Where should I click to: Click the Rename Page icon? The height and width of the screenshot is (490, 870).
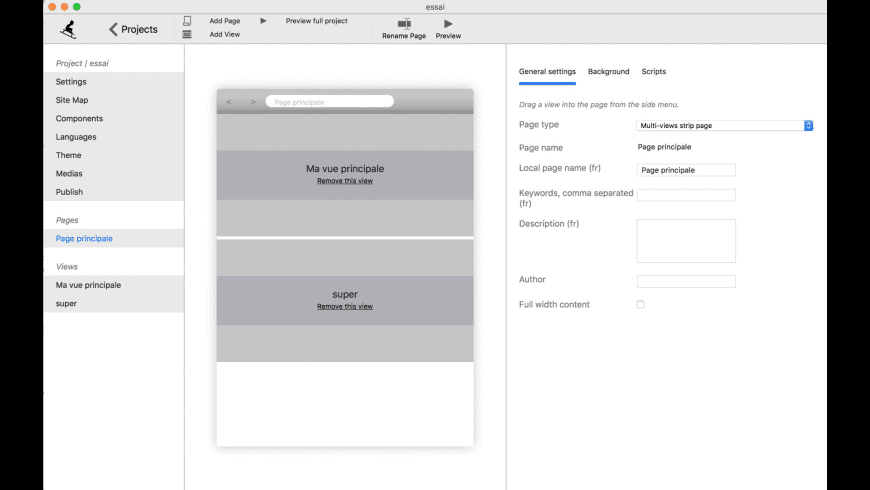pos(404,24)
